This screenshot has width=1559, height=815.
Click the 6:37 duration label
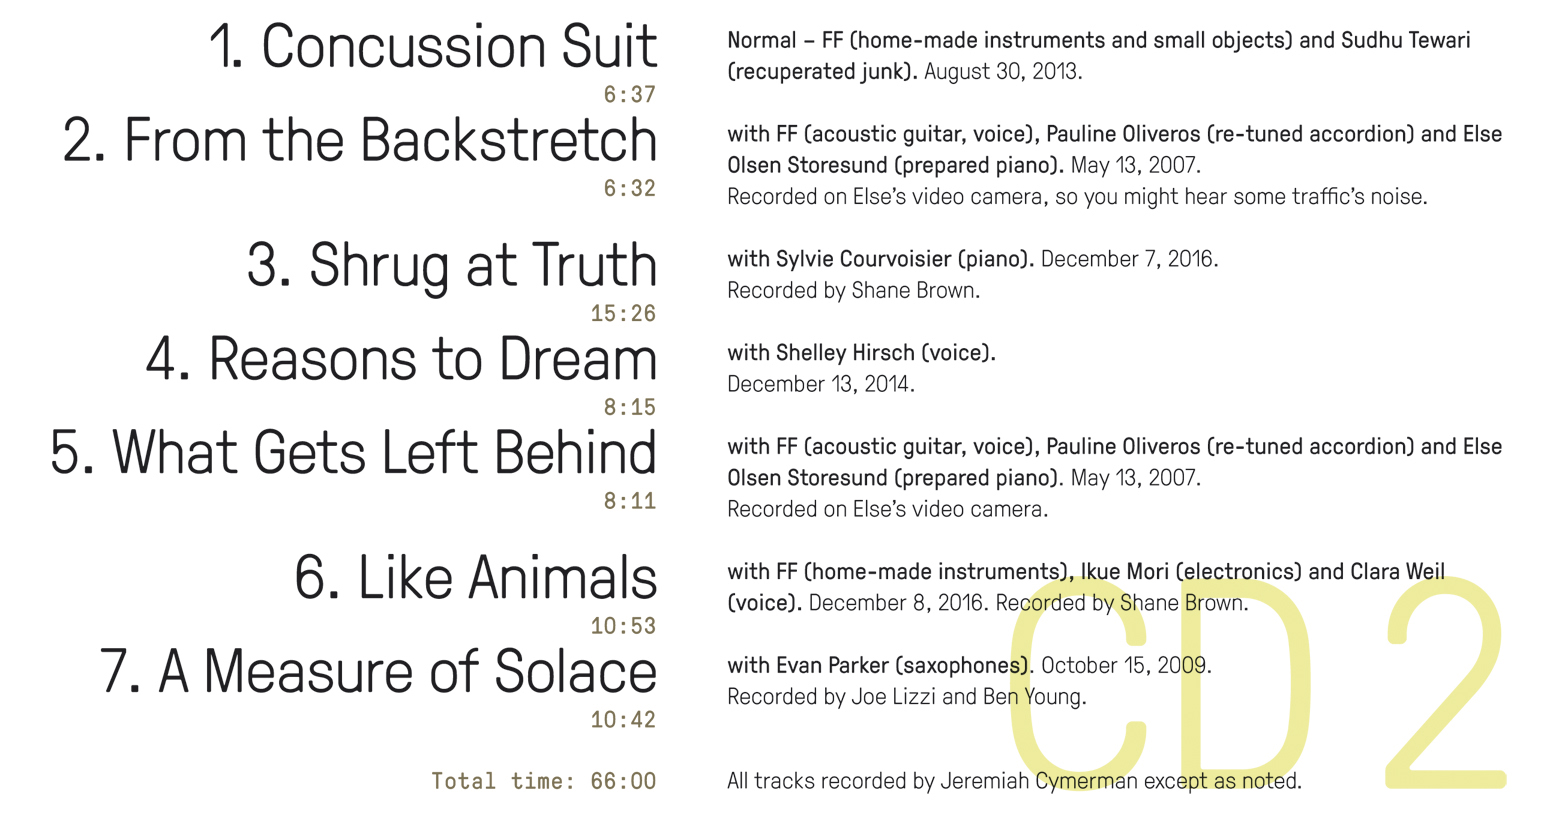tap(630, 95)
